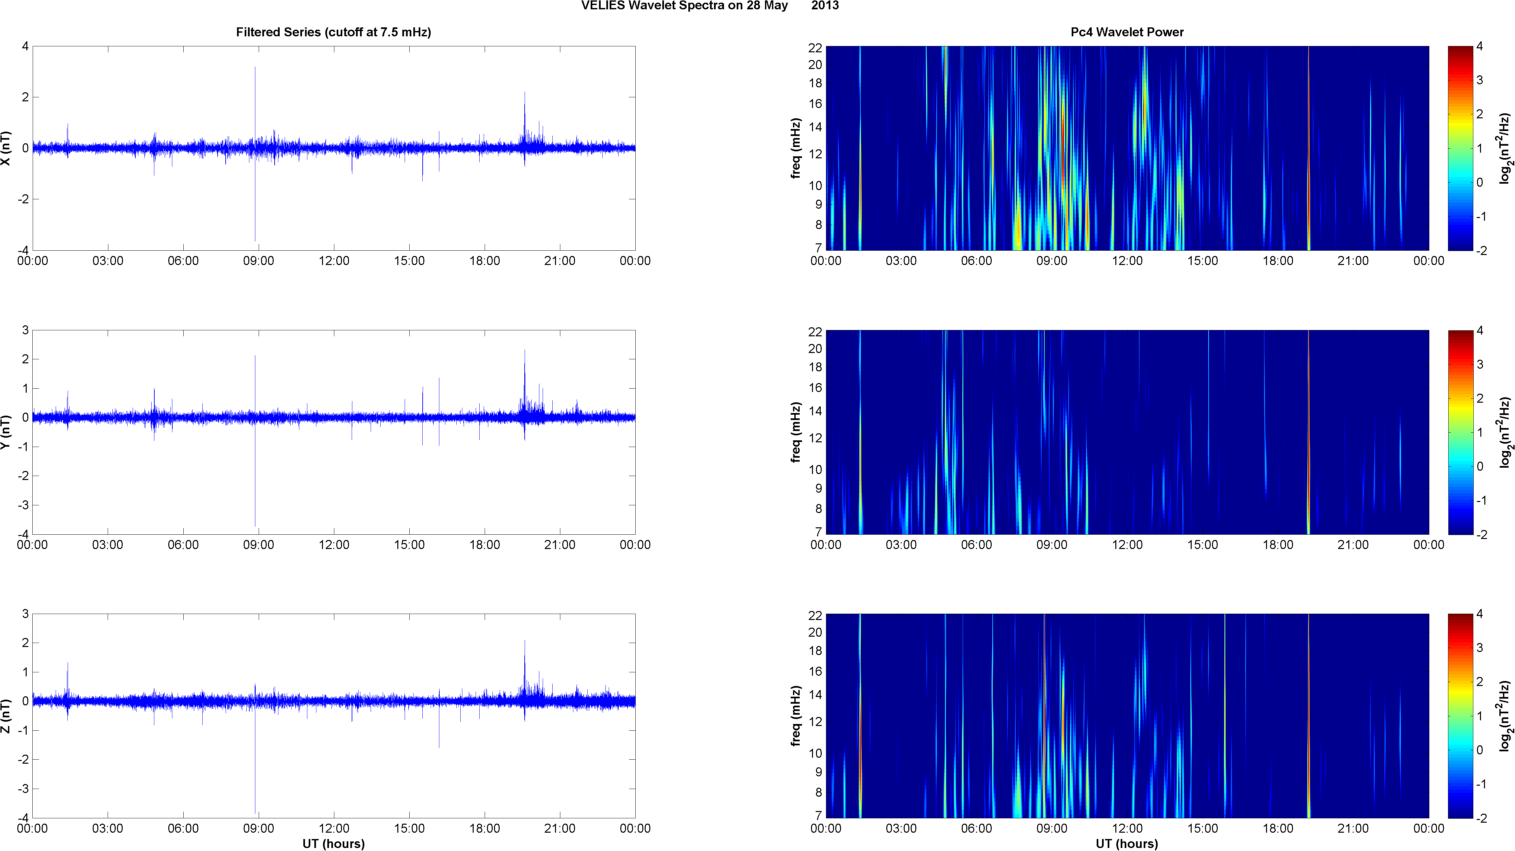
Task: Click the "12:00" tick label under the Z series plot
Action: point(334,829)
